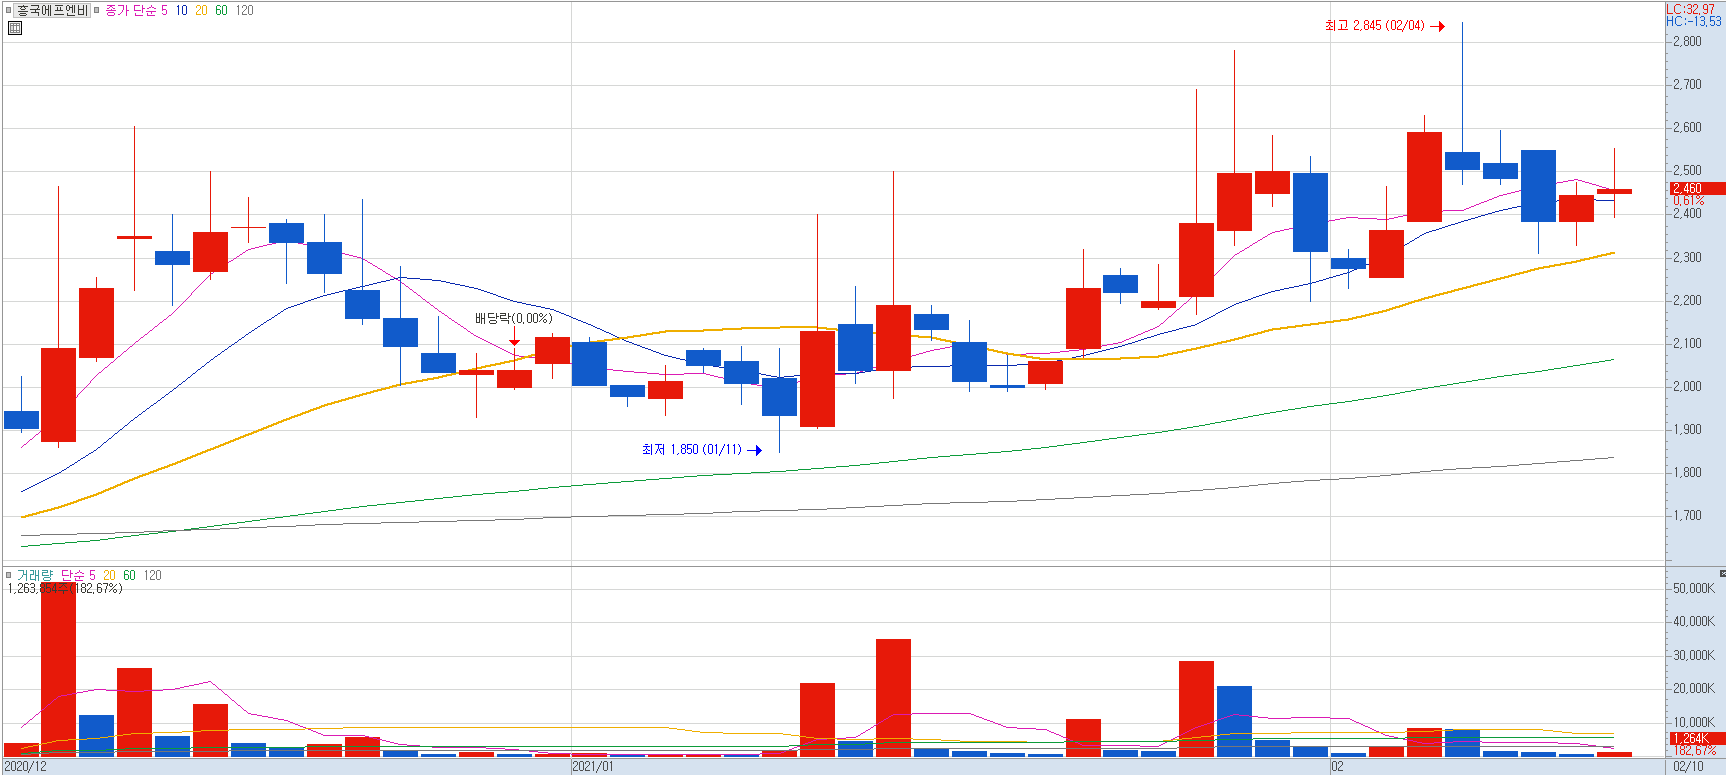Click the 2020/12 date label on time axis
This screenshot has height=775, width=1726.
click(25, 767)
